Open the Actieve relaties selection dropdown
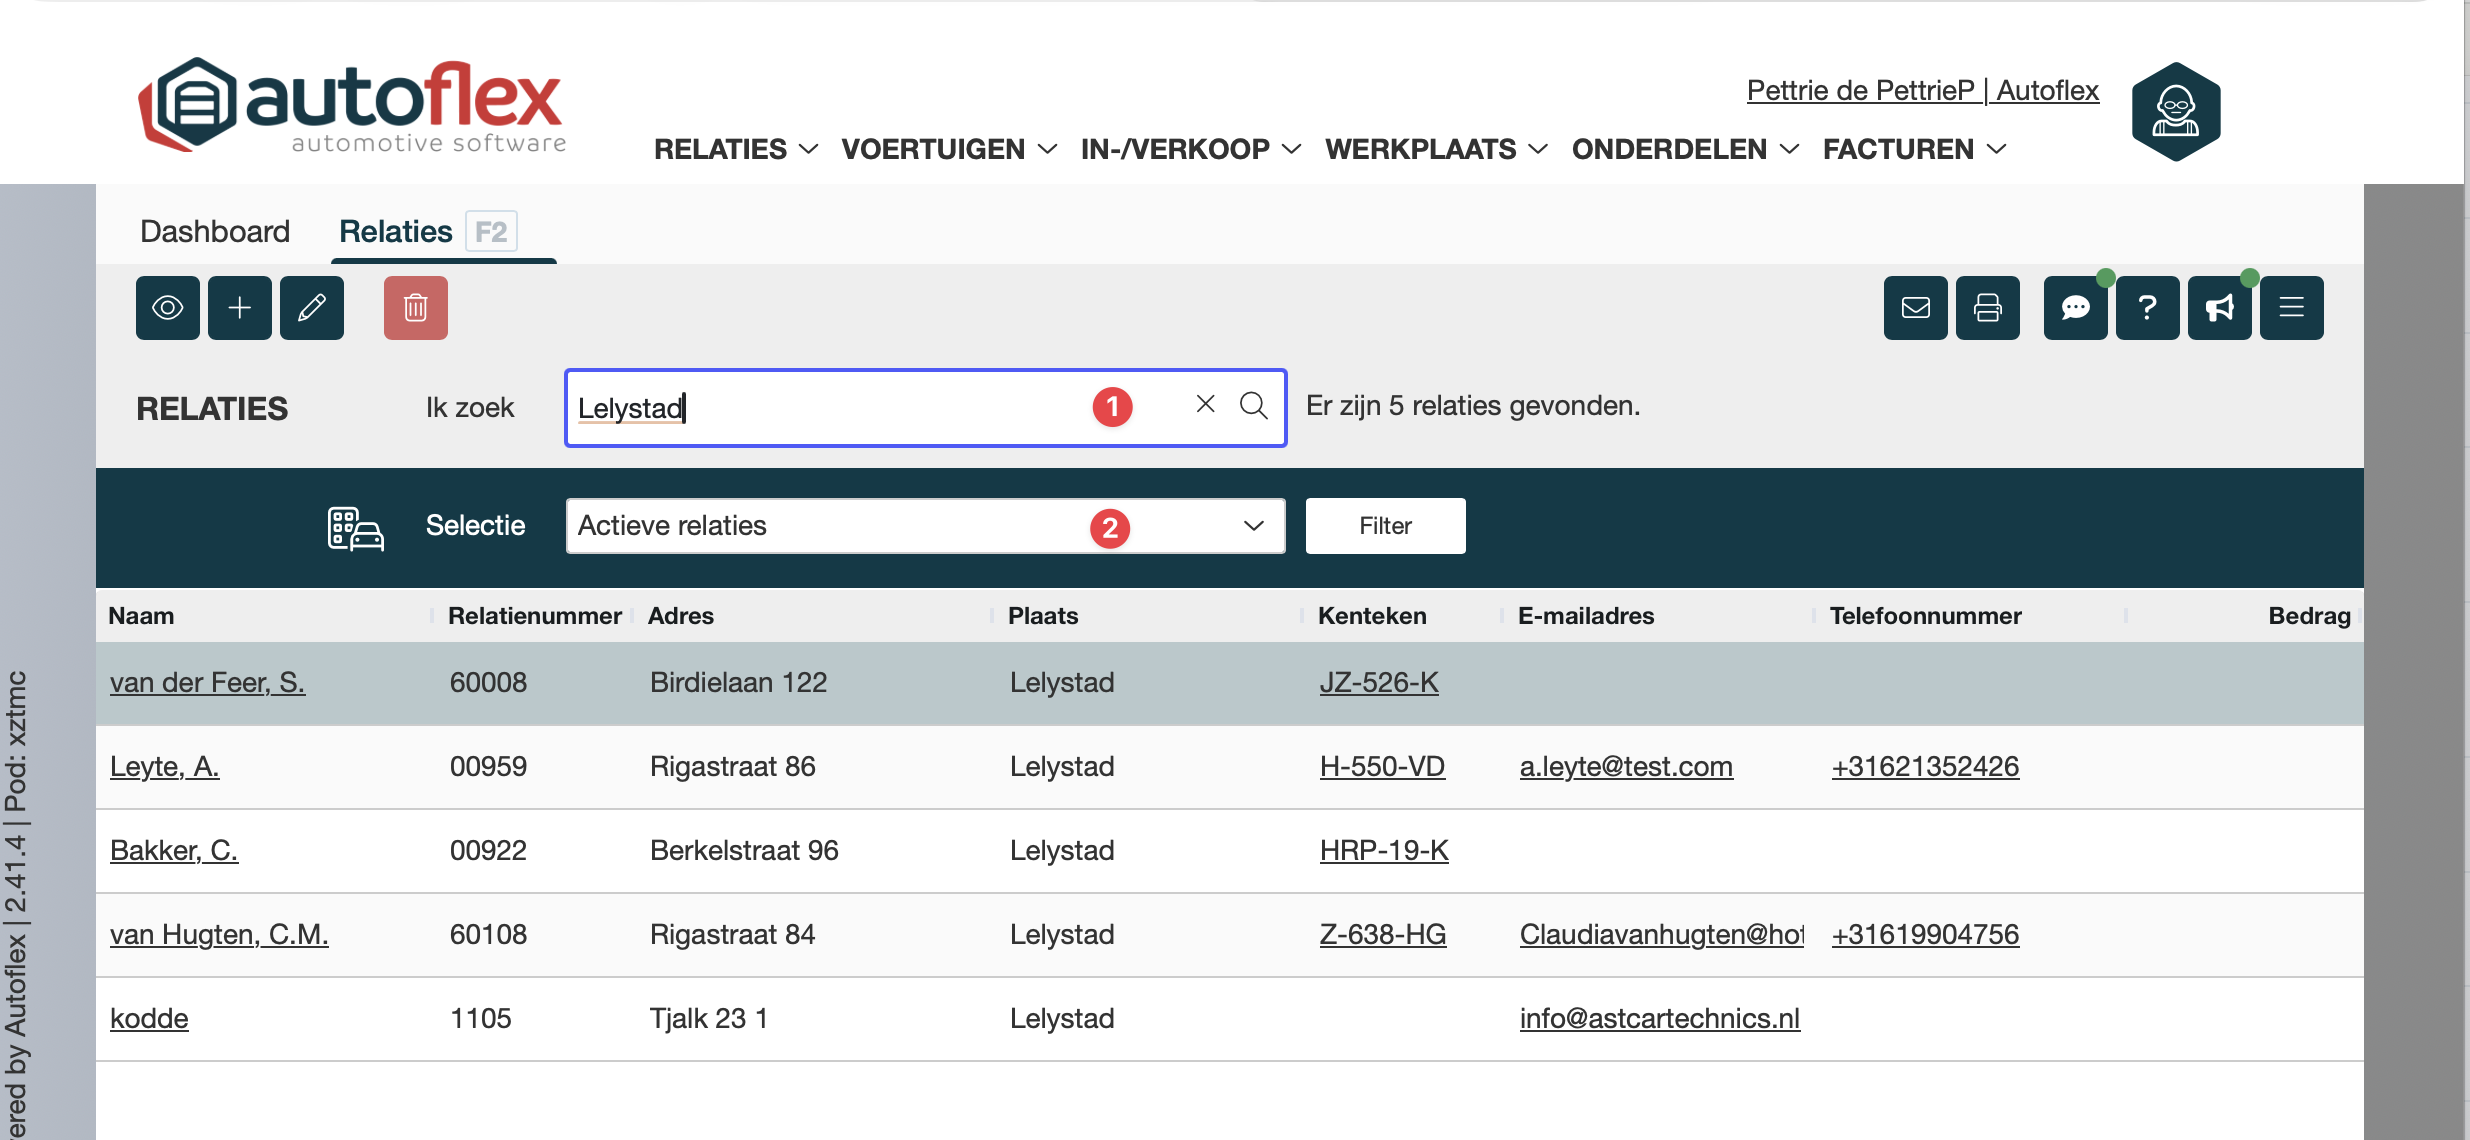Image resolution: width=2470 pixels, height=1140 pixels. [926, 526]
